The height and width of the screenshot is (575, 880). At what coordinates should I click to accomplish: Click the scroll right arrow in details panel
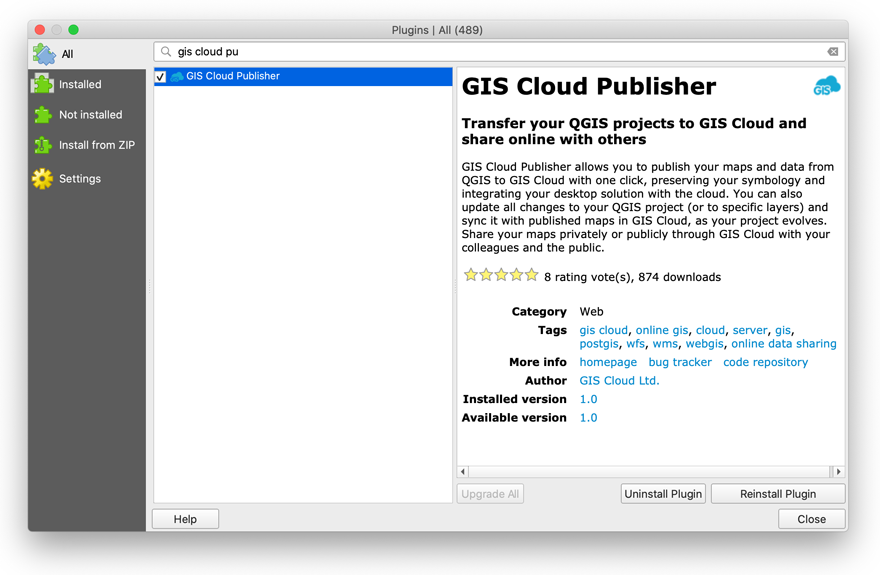tap(838, 472)
